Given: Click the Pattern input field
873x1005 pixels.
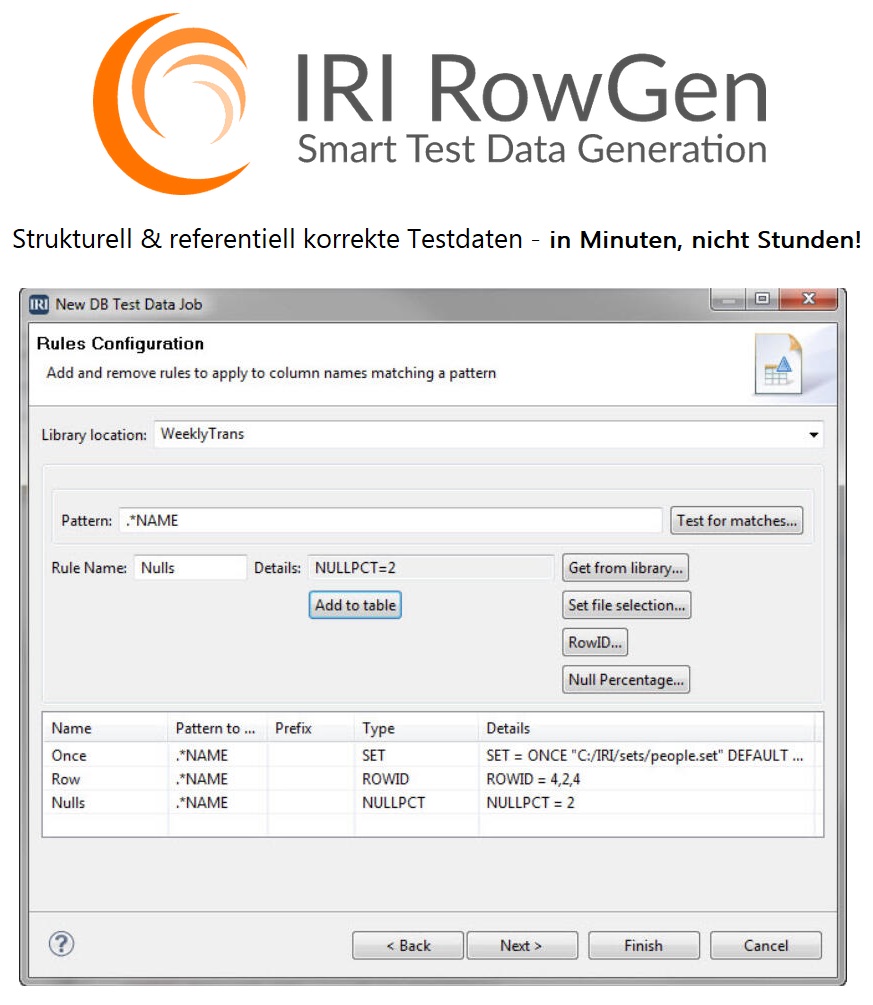Looking at the screenshot, I should [x=390, y=520].
